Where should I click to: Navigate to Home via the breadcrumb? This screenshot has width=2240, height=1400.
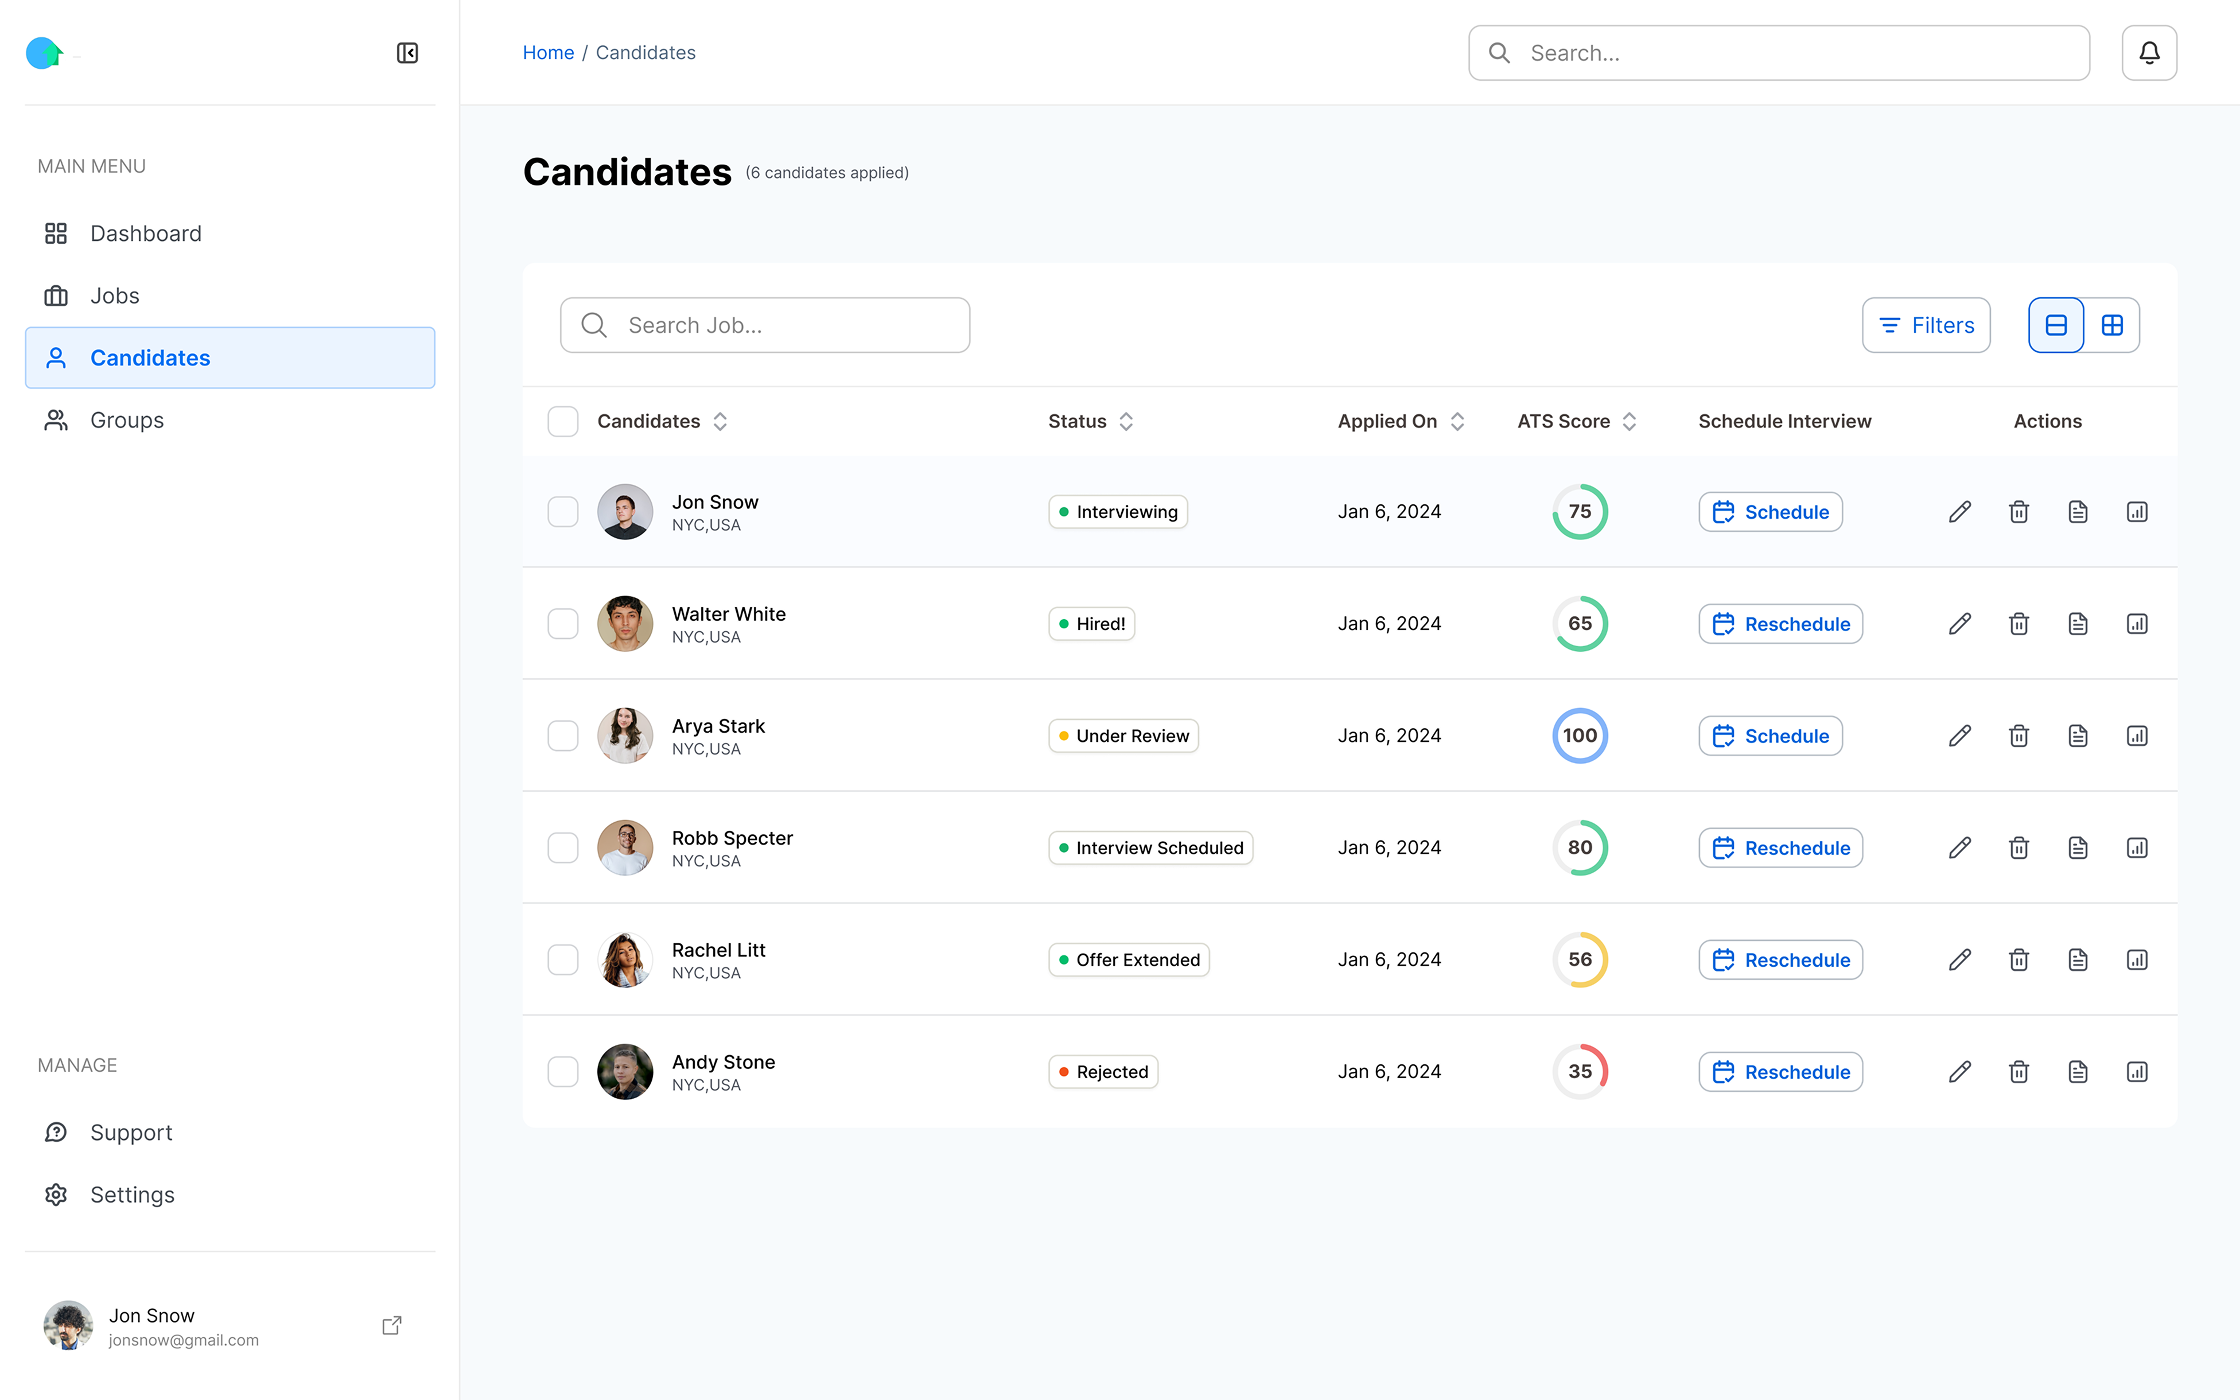pos(548,52)
